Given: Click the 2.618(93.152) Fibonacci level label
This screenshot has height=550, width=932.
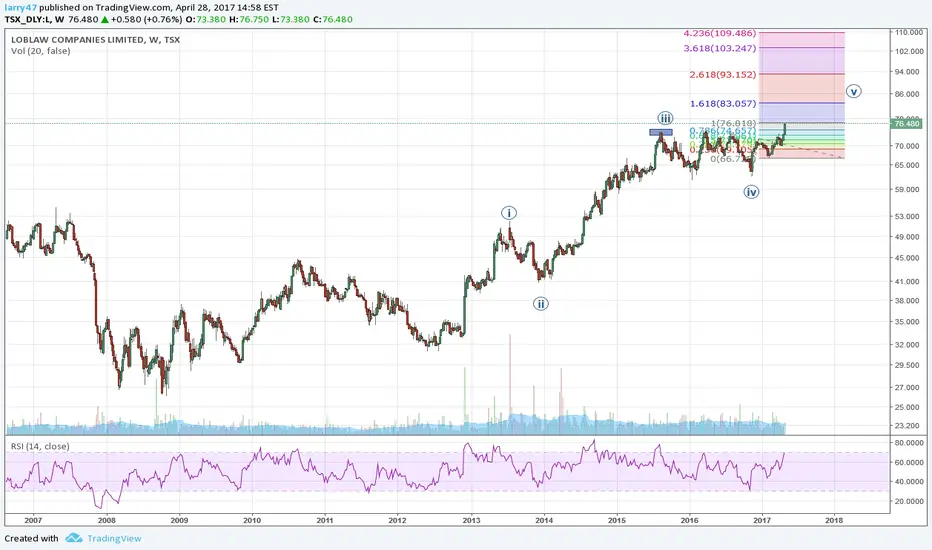Looking at the screenshot, I should (723, 74).
